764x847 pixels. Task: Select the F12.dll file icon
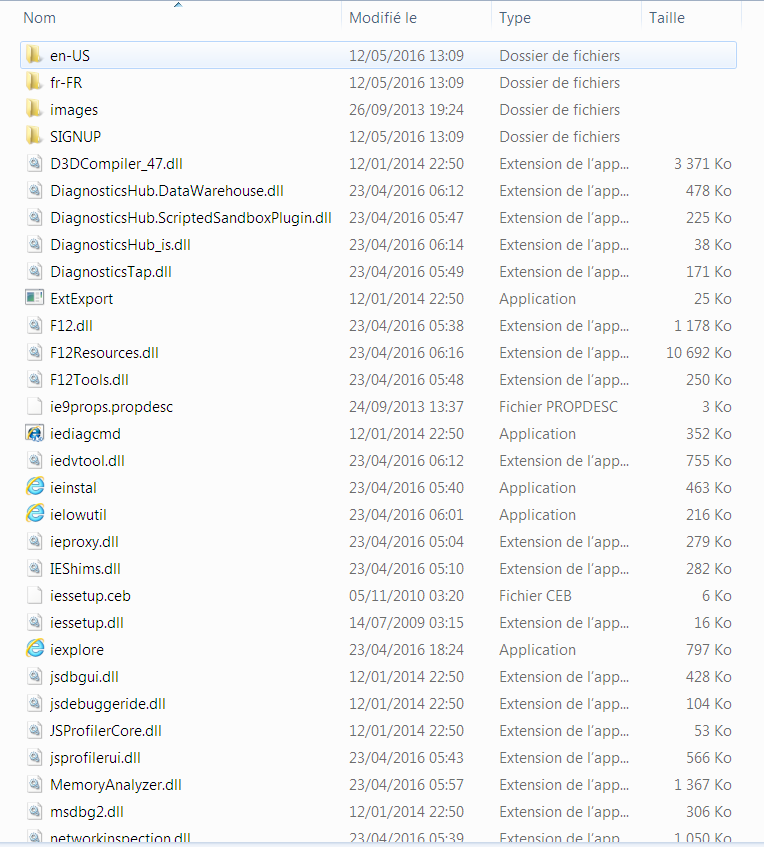(x=35, y=325)
